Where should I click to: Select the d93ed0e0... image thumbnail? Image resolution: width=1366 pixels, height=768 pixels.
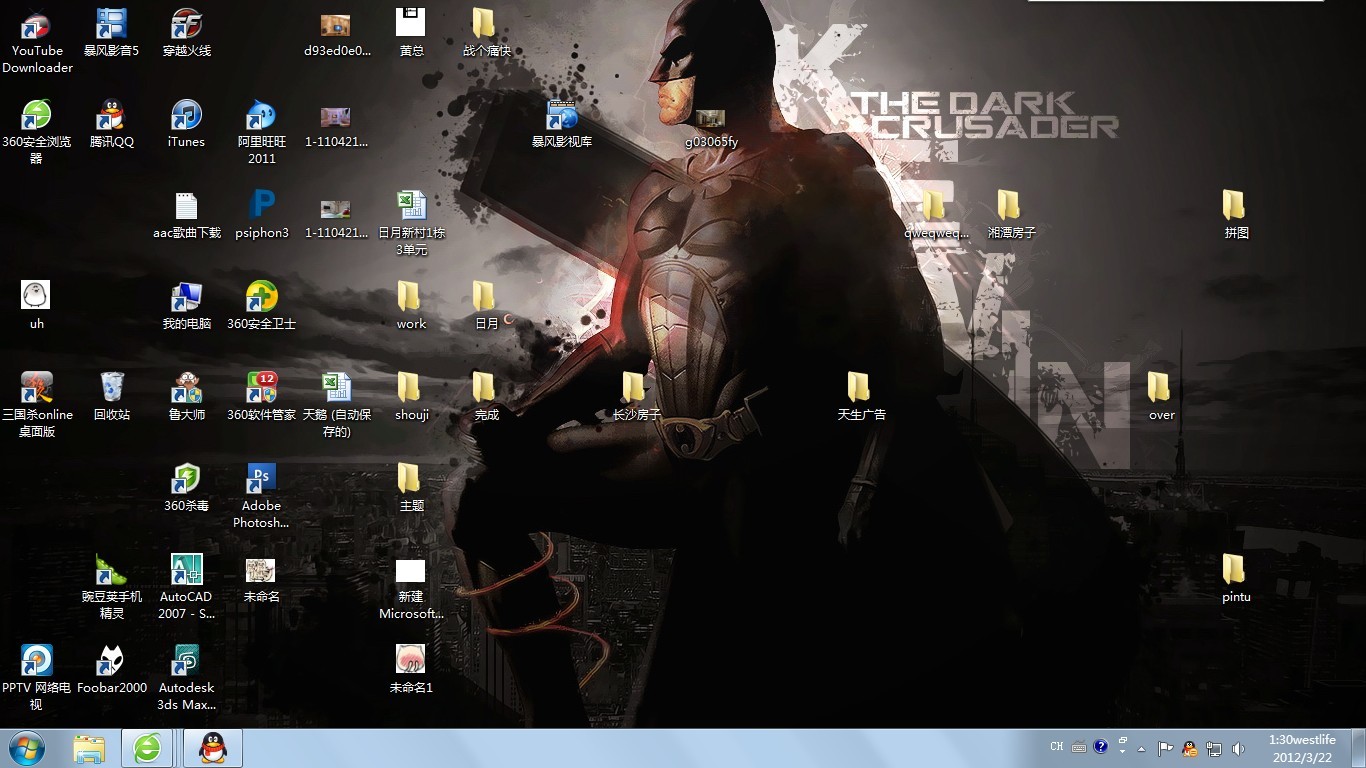(336, 33)
